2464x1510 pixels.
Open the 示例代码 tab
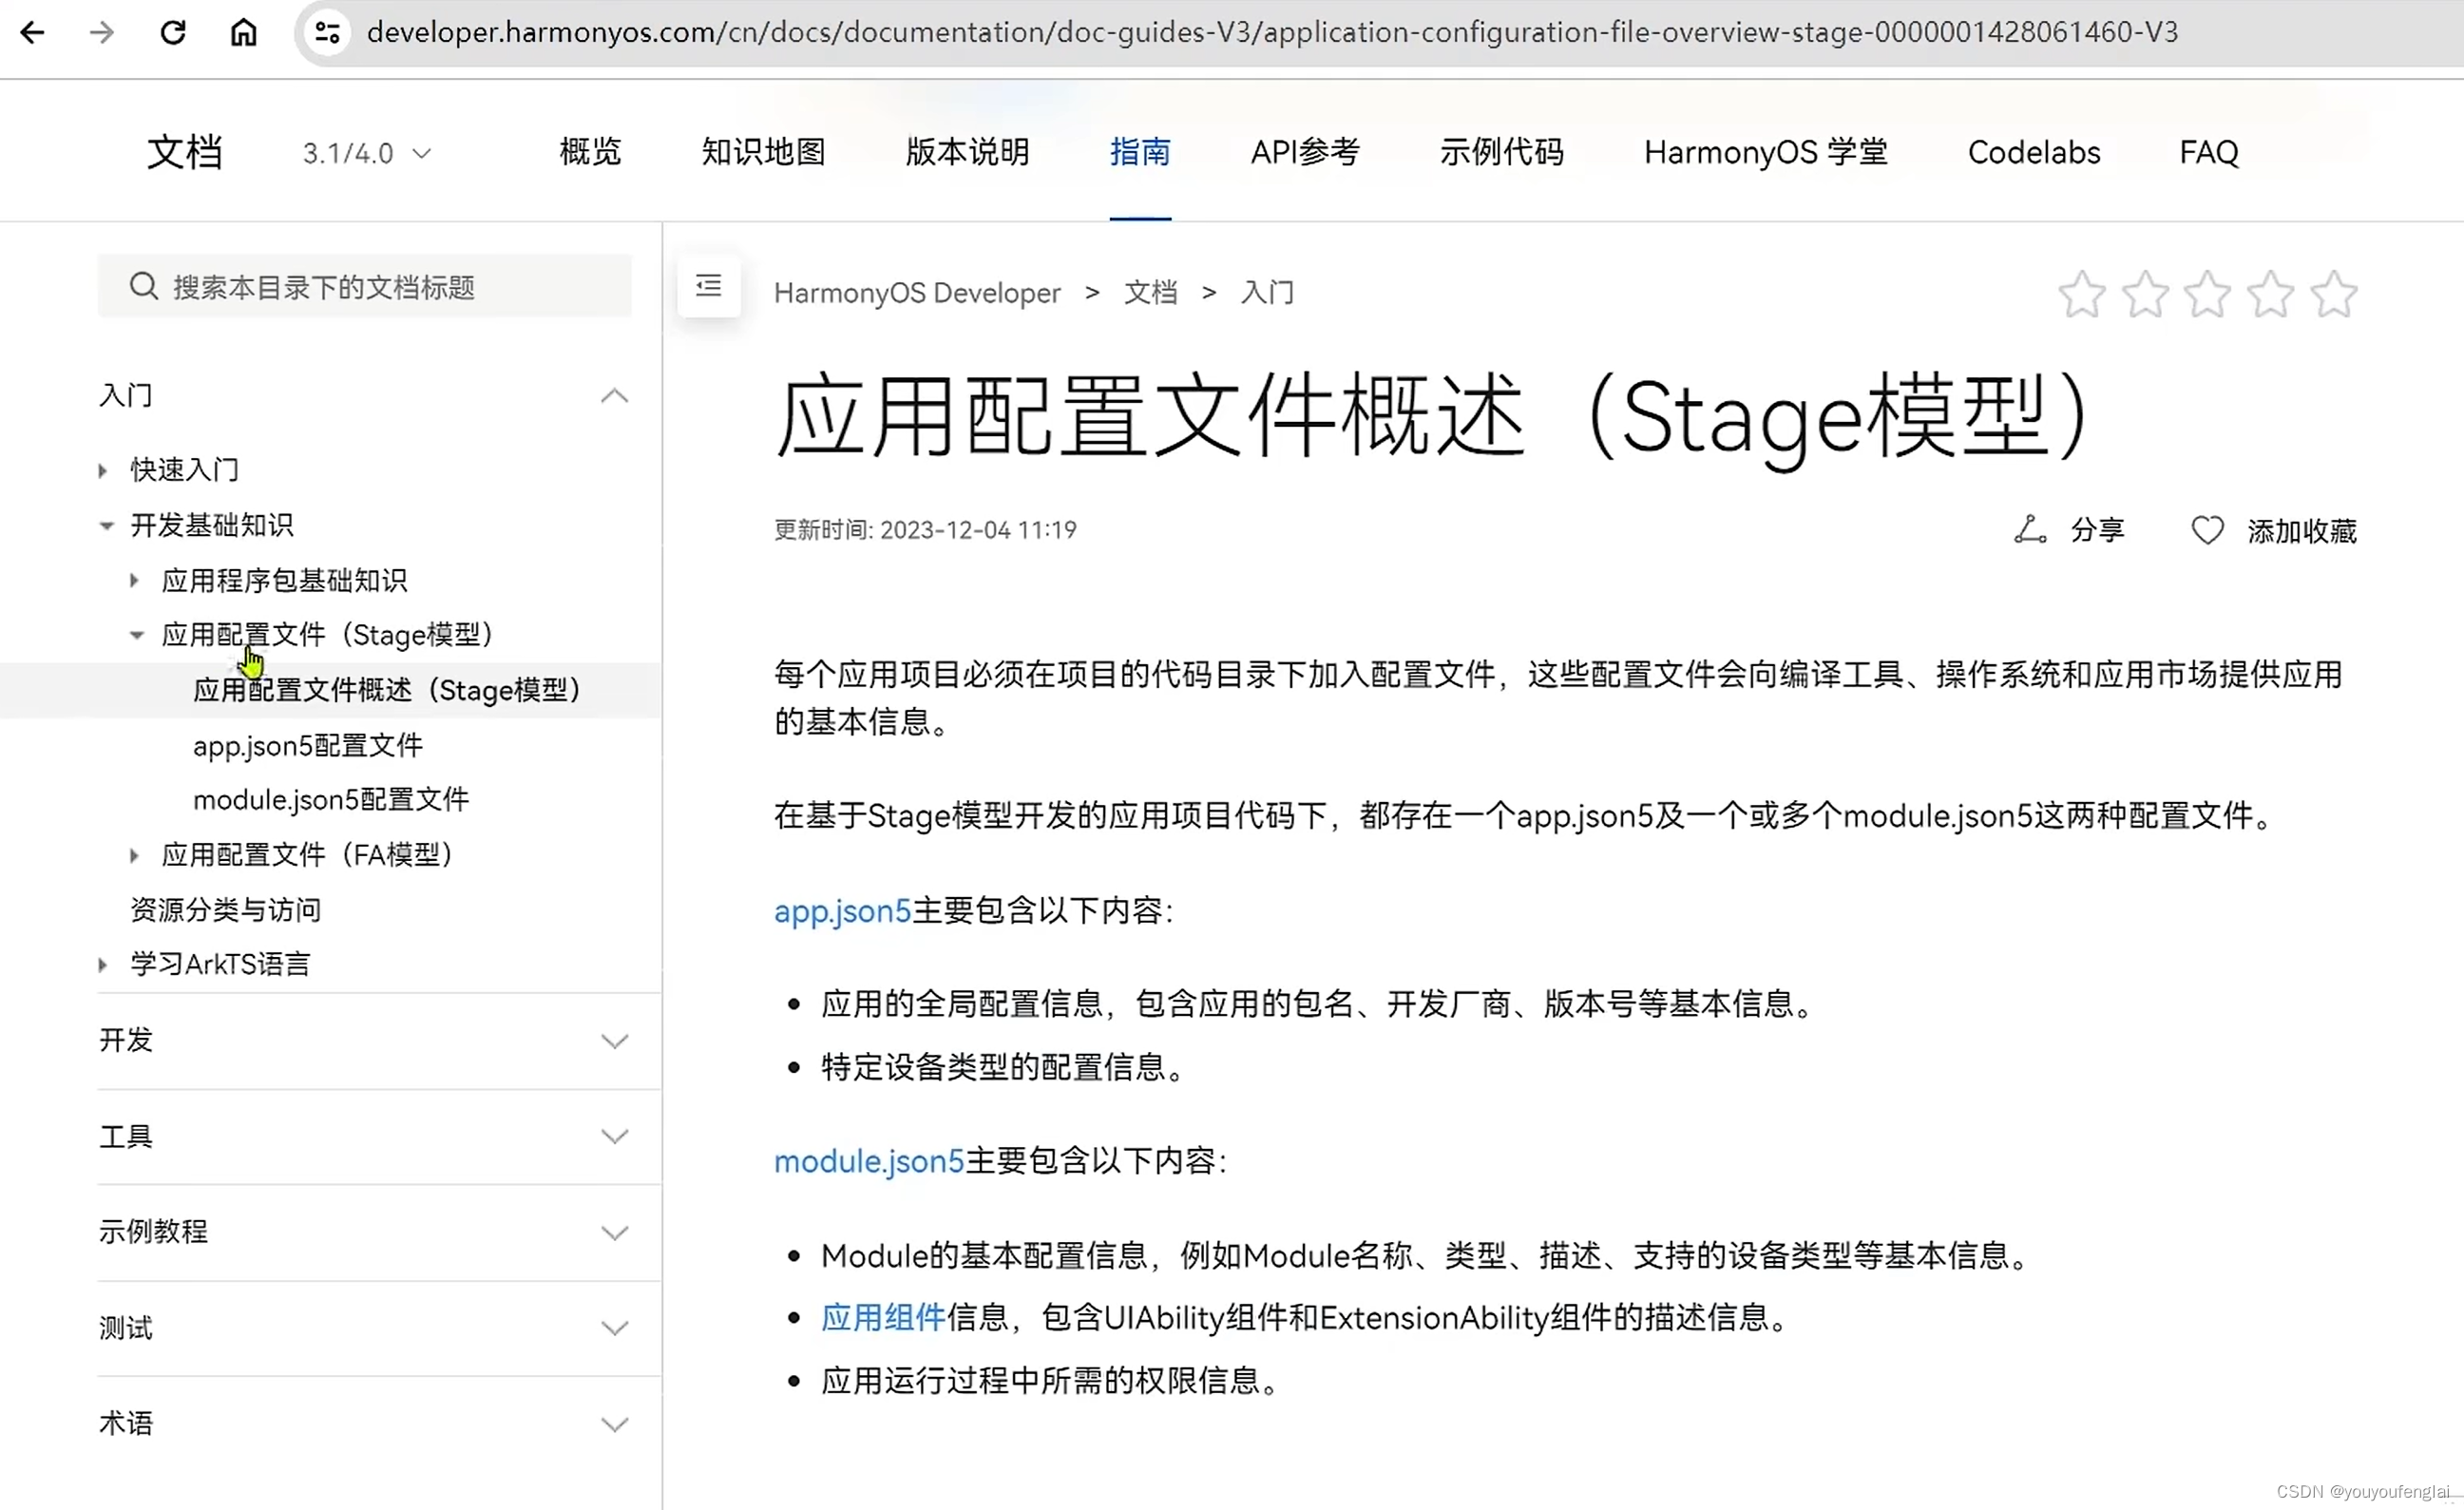click(1501, 152)
